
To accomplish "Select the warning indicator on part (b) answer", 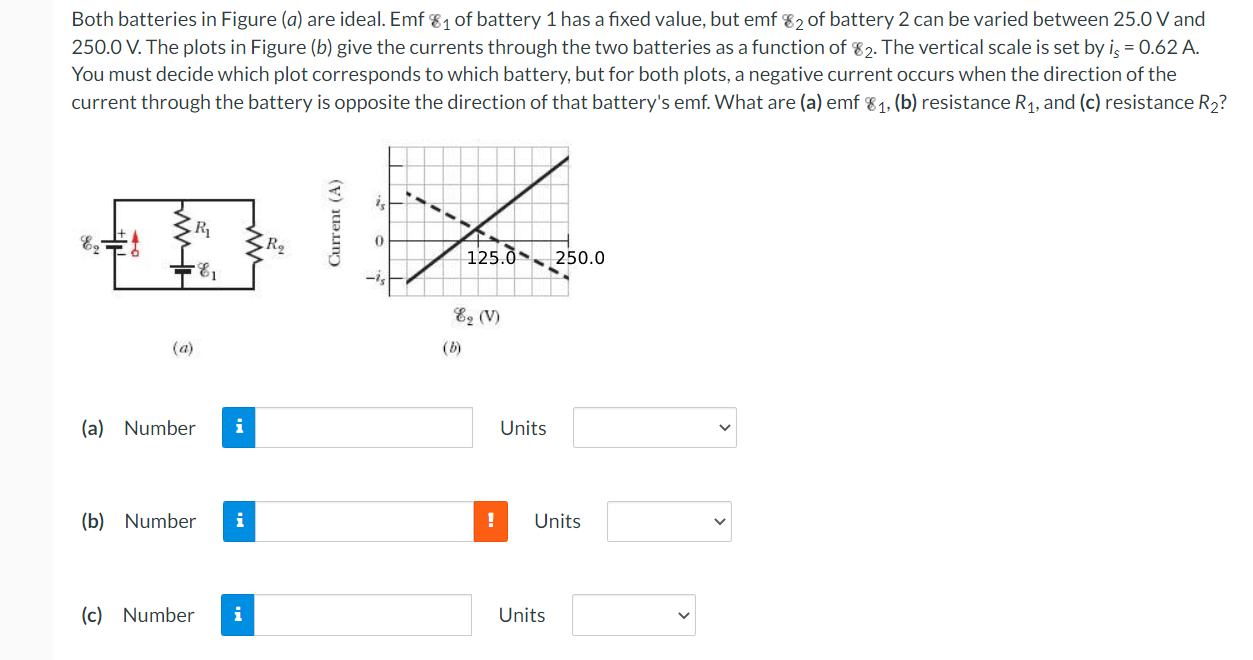I will [x=489, y=521].
